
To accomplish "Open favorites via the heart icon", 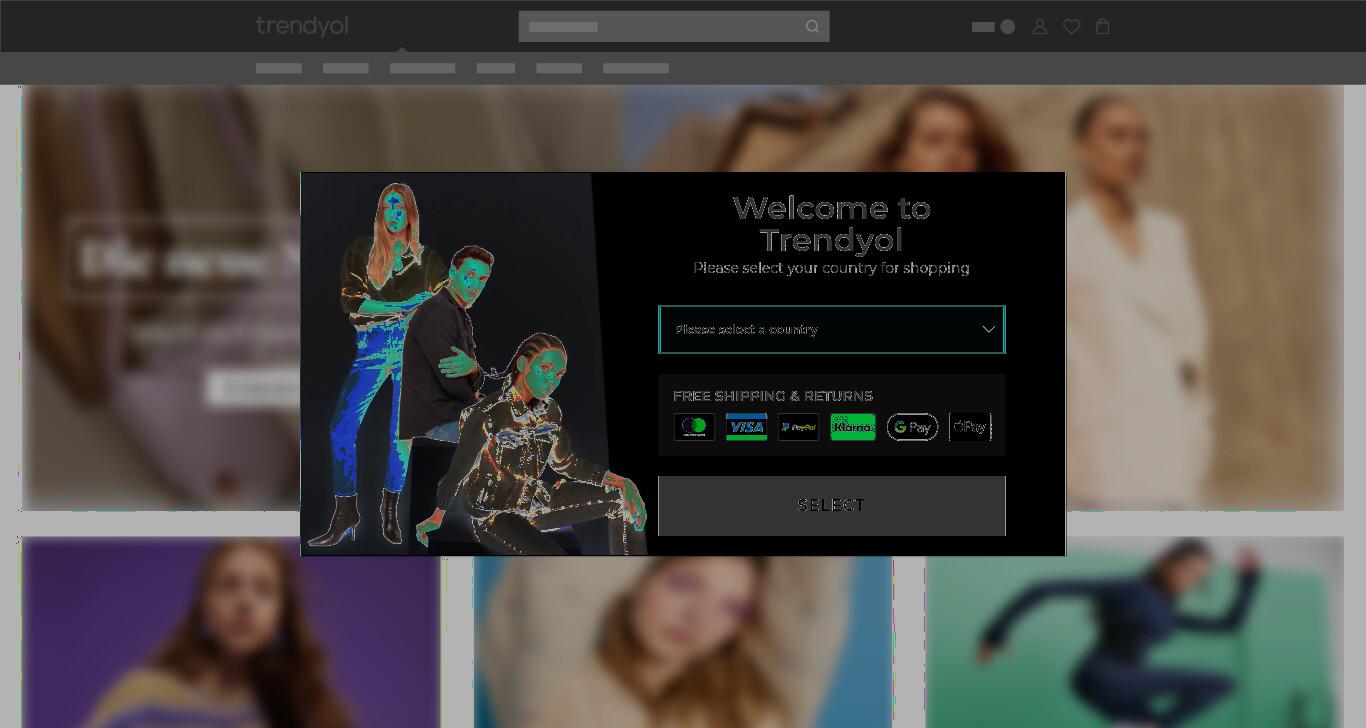I will coord(1072,27).
